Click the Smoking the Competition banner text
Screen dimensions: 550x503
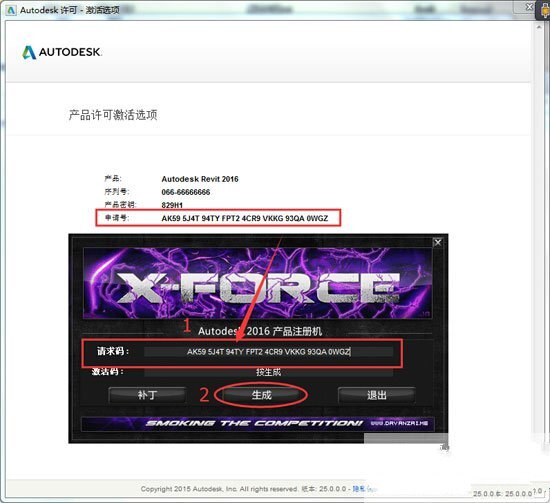point(254,423)
